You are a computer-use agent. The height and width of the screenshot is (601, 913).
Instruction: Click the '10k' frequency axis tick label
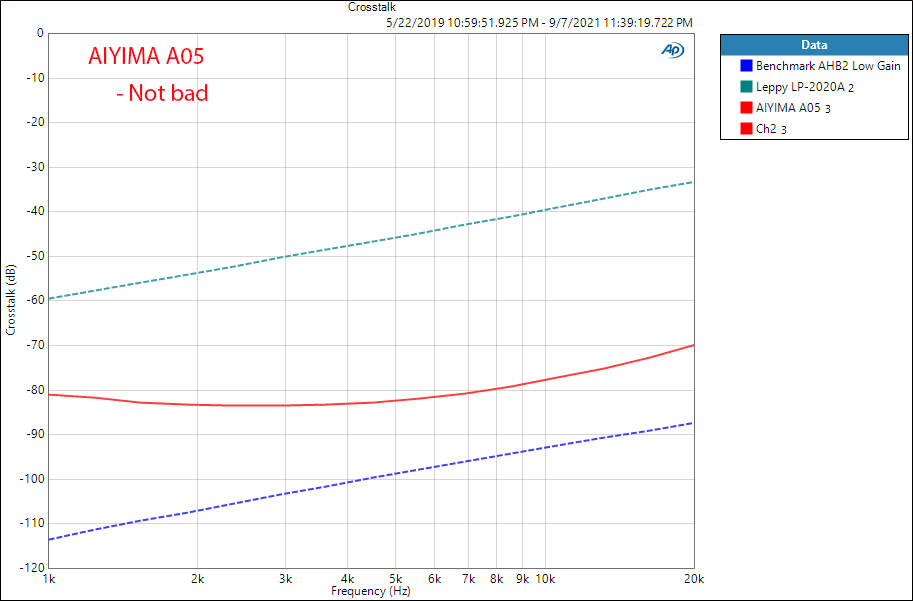(545, 579)
